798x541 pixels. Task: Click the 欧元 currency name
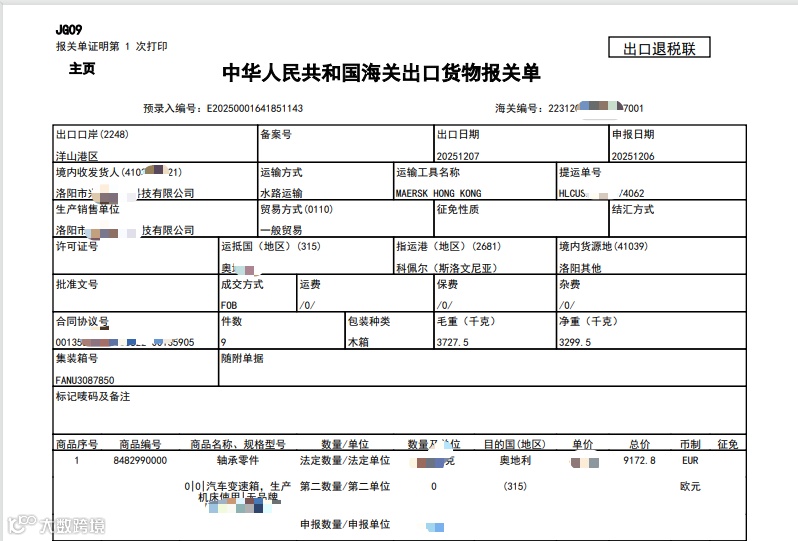click(x=690, y=487)
